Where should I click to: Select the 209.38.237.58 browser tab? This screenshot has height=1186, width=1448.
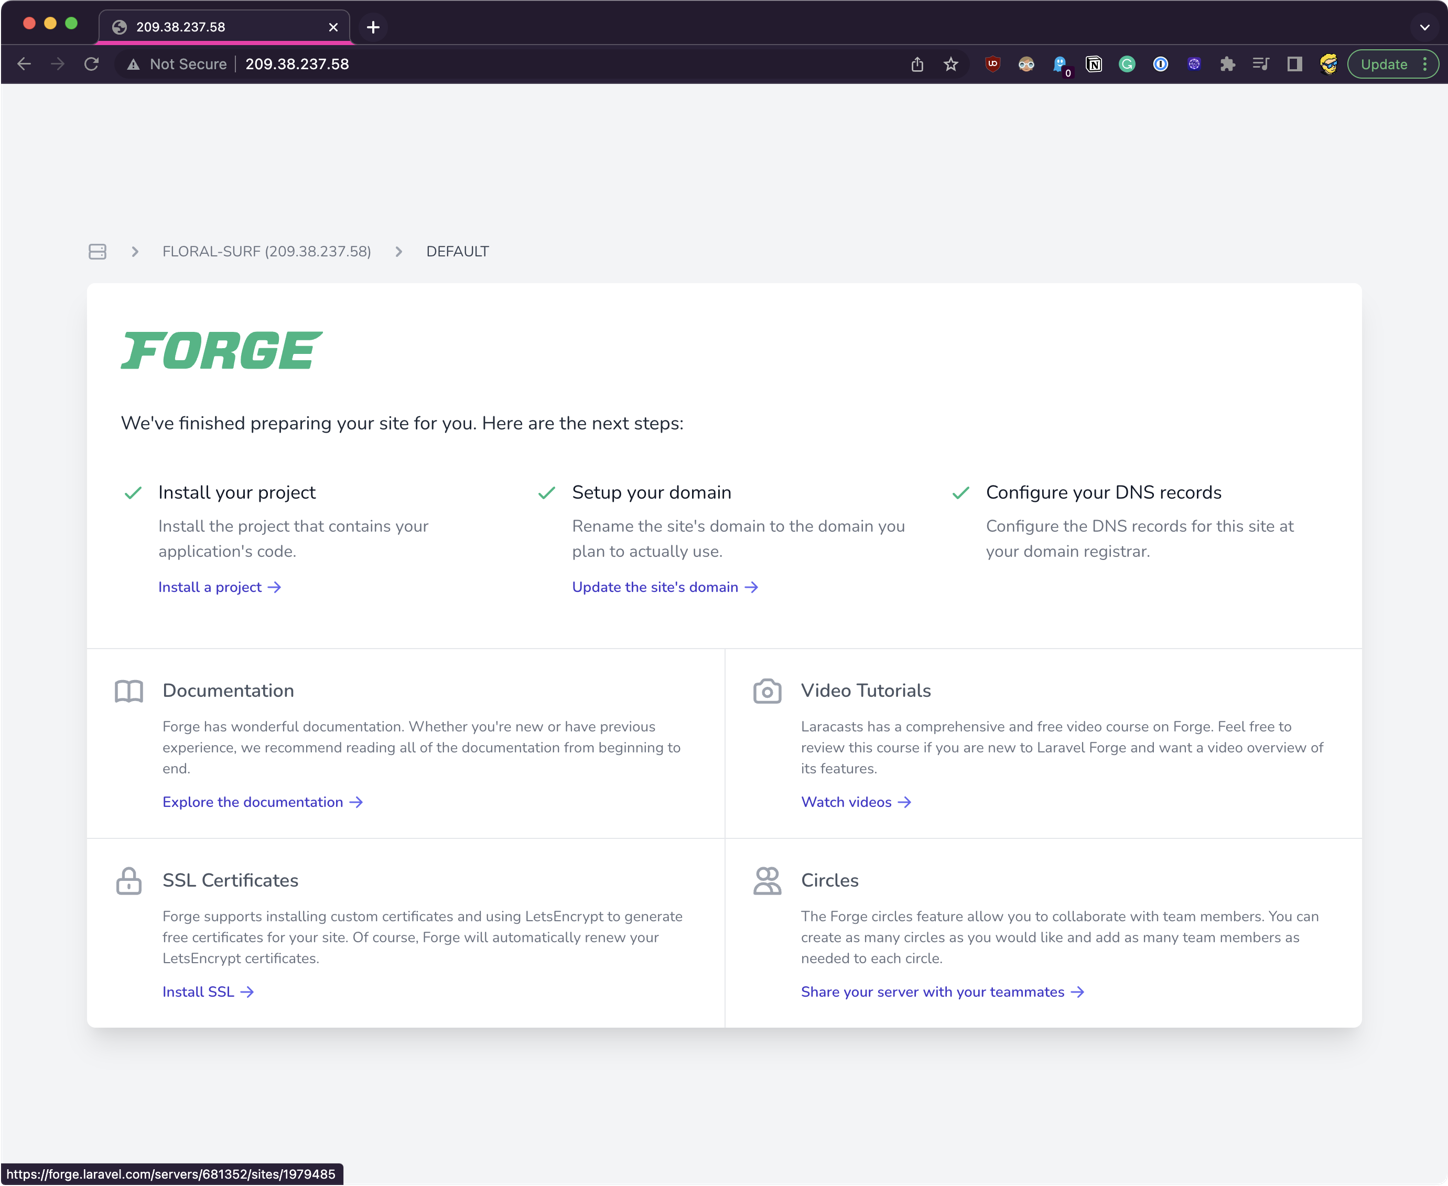click(x=220, y=27)
